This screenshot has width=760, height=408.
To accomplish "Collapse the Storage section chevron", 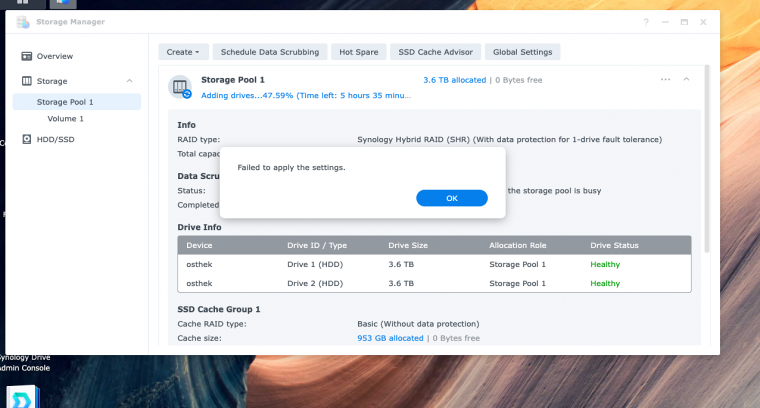I will [129, 81].
